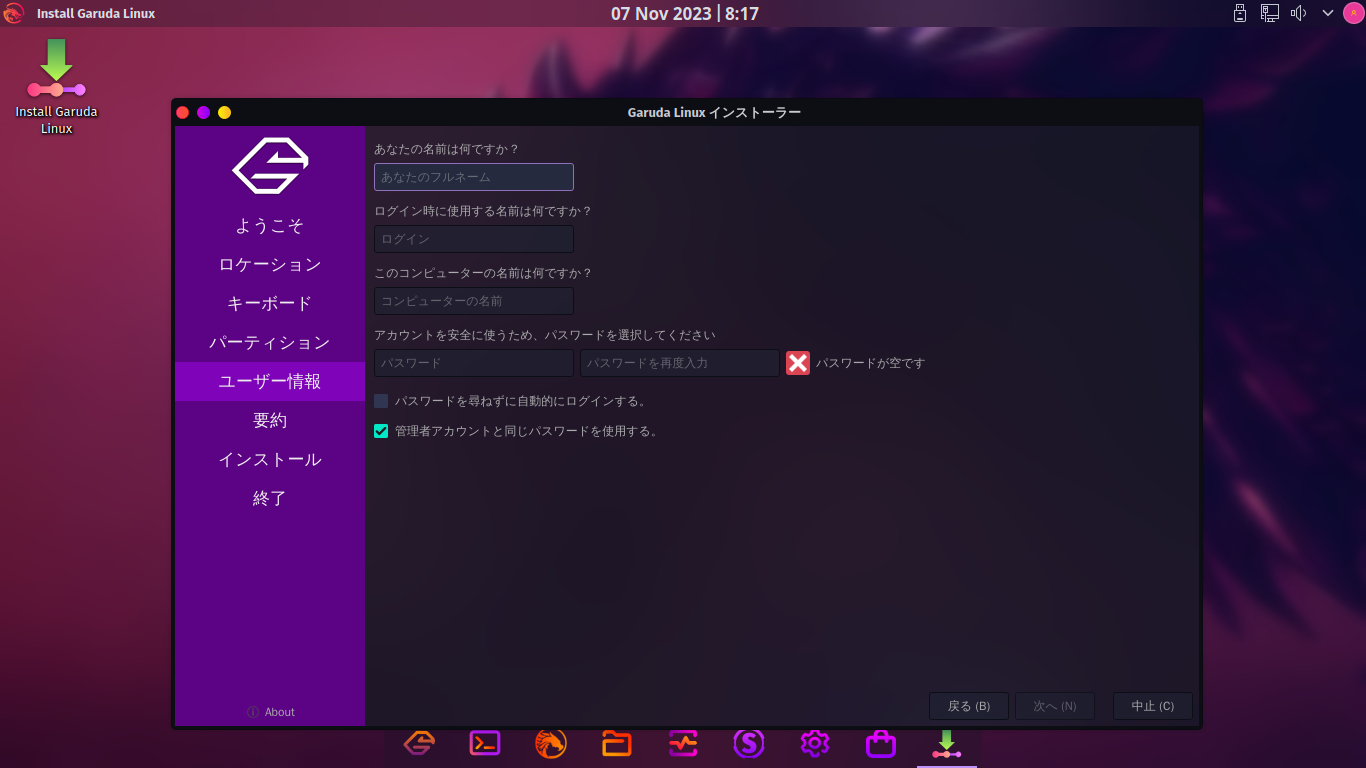This screenshot has width=1366, height=768.
Task: Click the yellow window control button
Action: tap(225, 113)
